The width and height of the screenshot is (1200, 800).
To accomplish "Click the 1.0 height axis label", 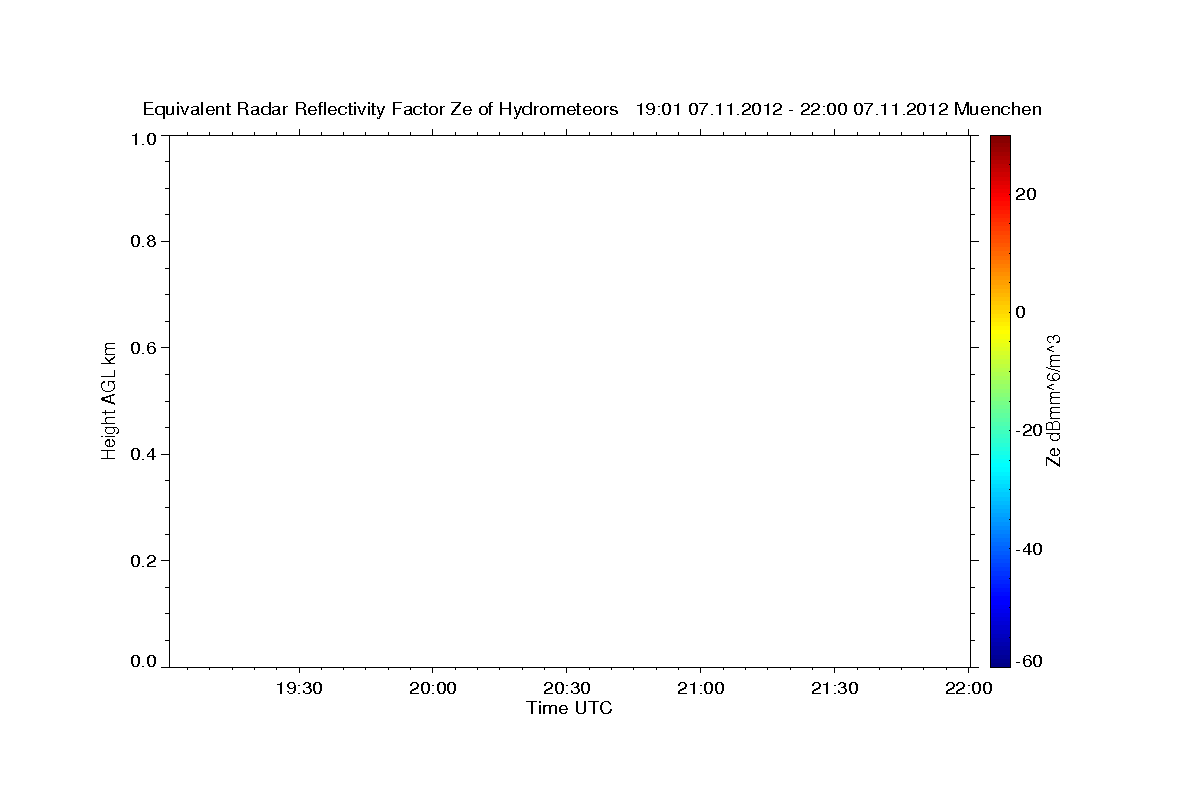I will tap(145, 138).
